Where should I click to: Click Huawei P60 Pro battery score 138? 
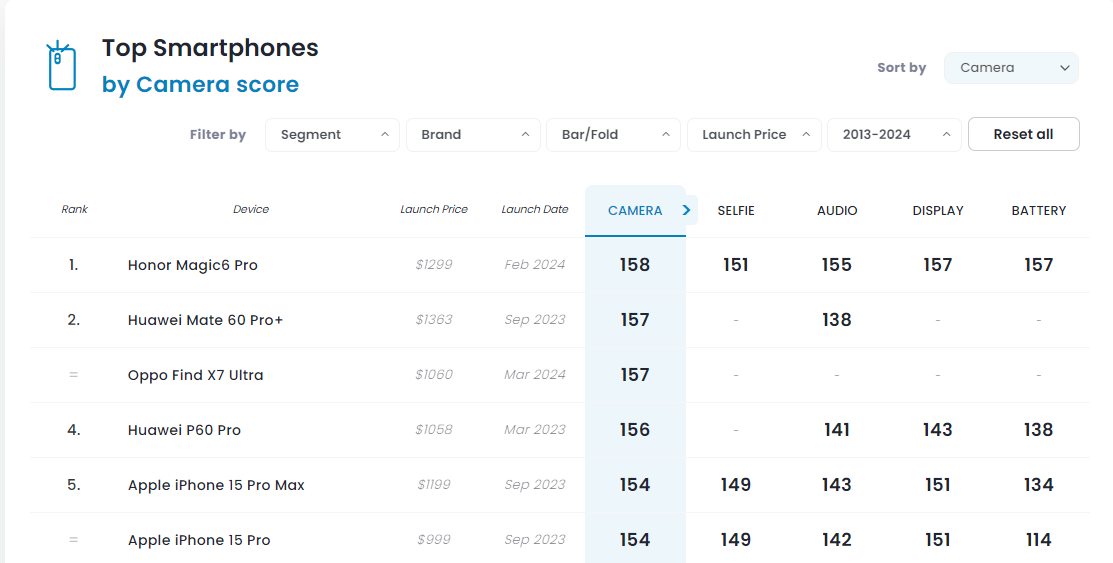tap(1038, 430)
